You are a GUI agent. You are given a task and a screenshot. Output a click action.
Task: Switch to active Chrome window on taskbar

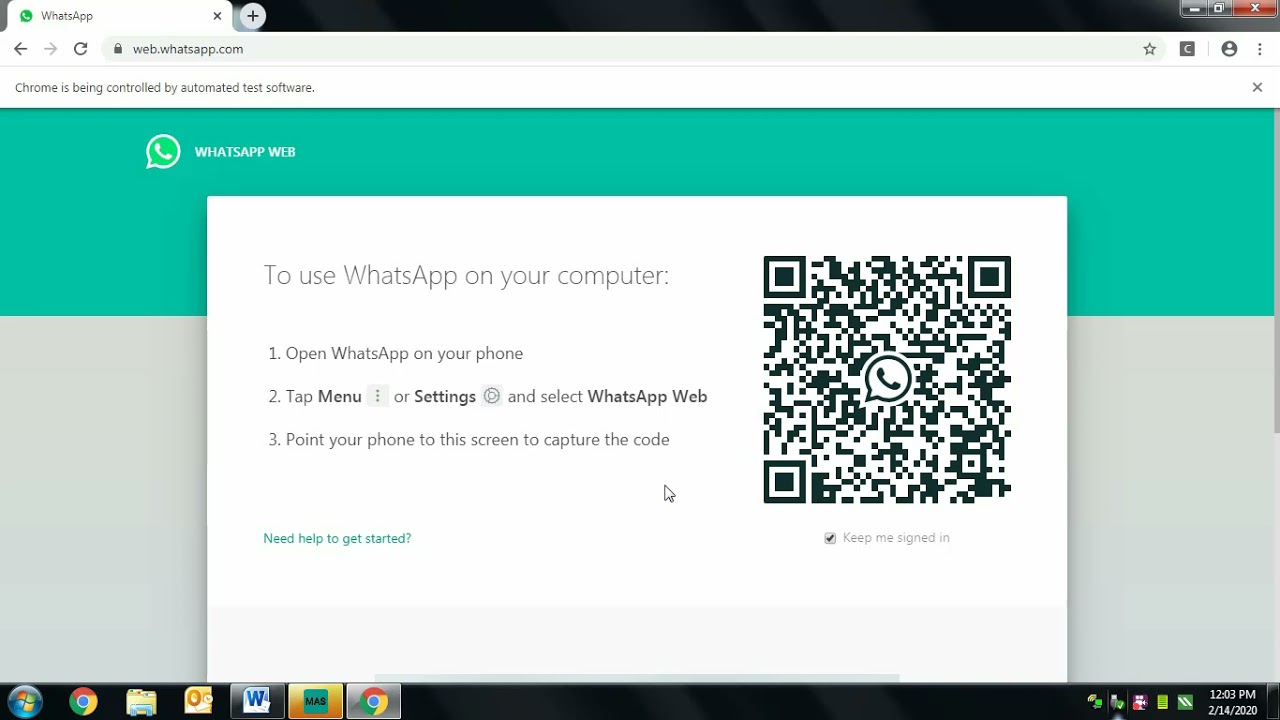pyautogui.click(x=373, y=702)
